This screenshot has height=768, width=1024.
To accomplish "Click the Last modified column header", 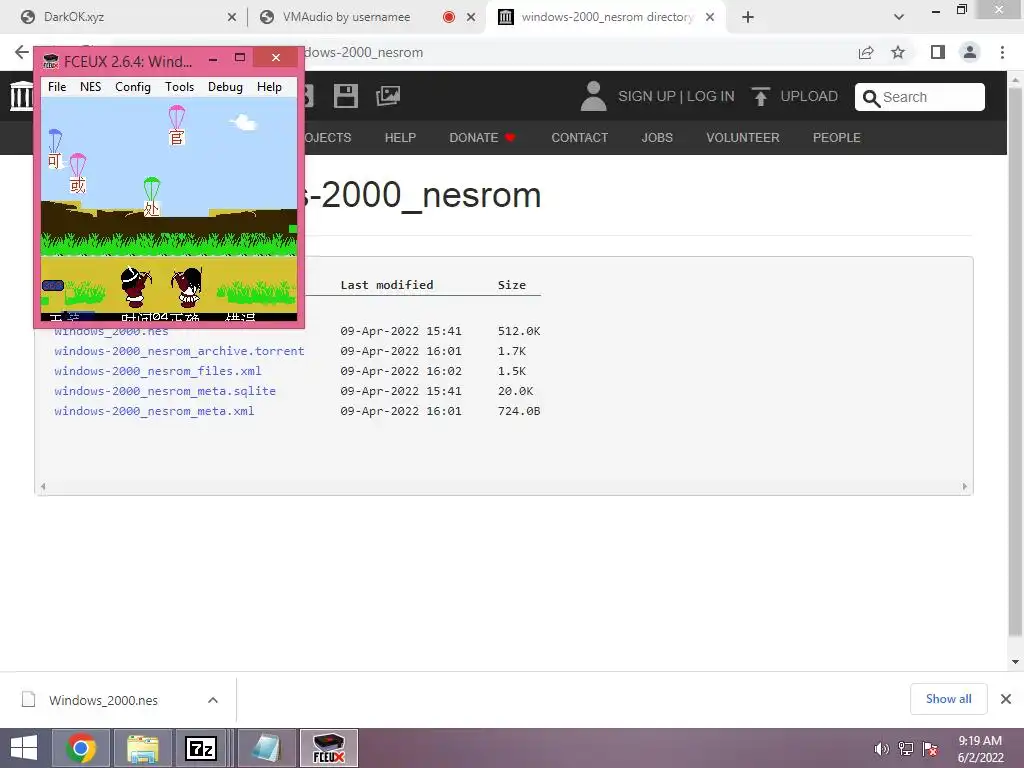I will pyautogui.click(x=387, y=285).
